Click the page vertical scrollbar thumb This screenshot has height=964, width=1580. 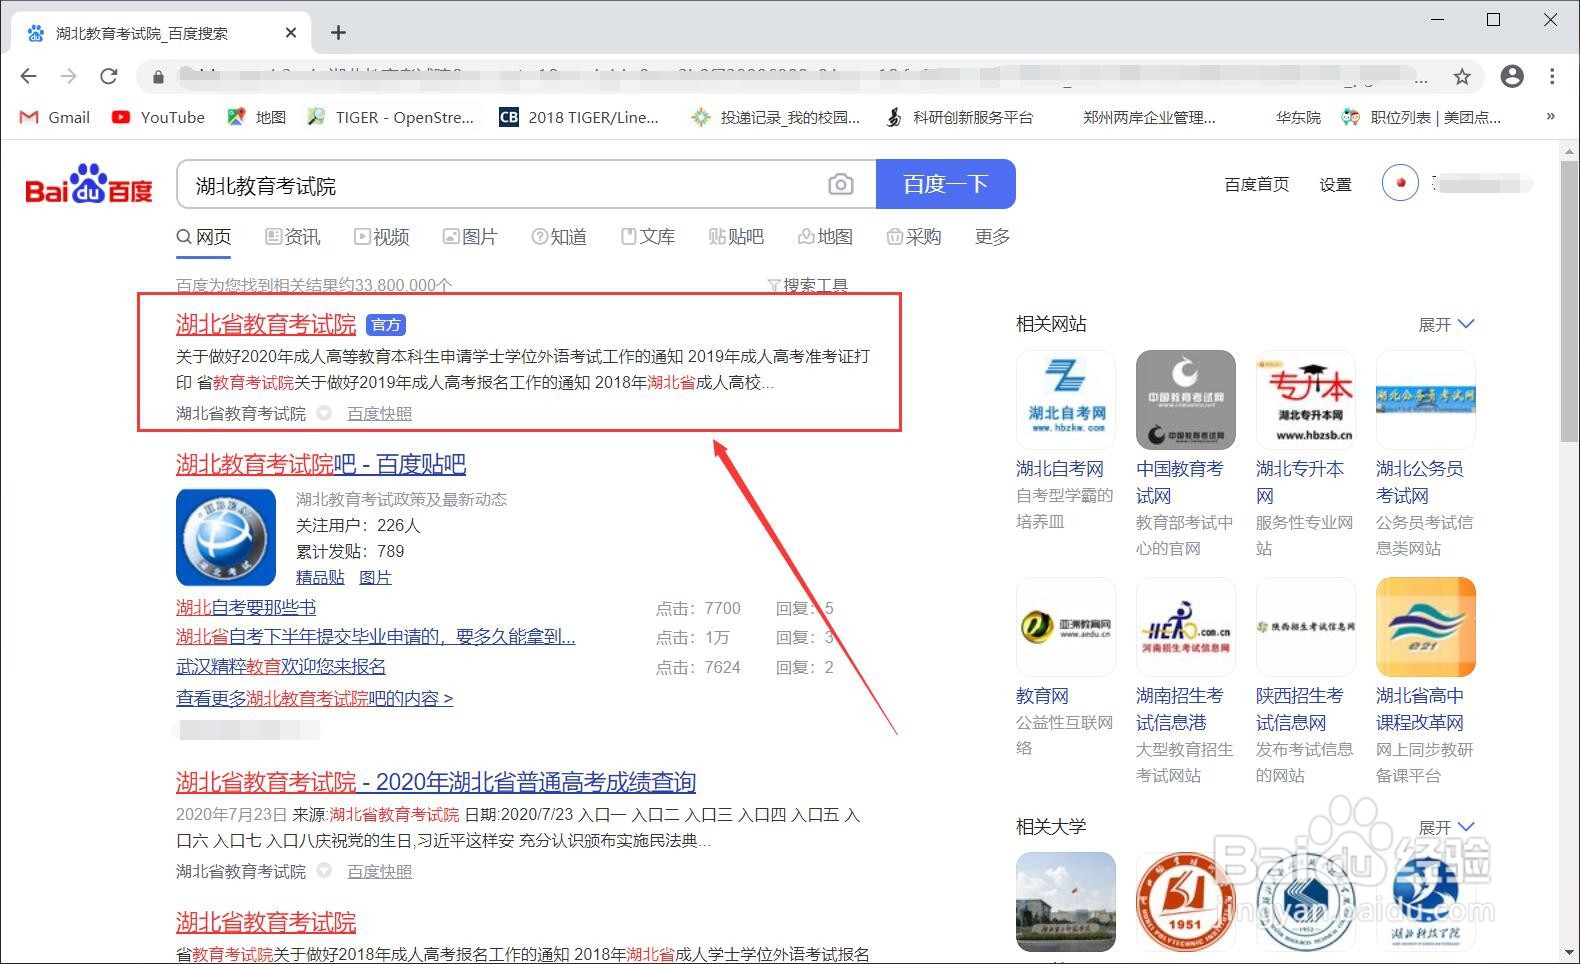click(1569, 300)
